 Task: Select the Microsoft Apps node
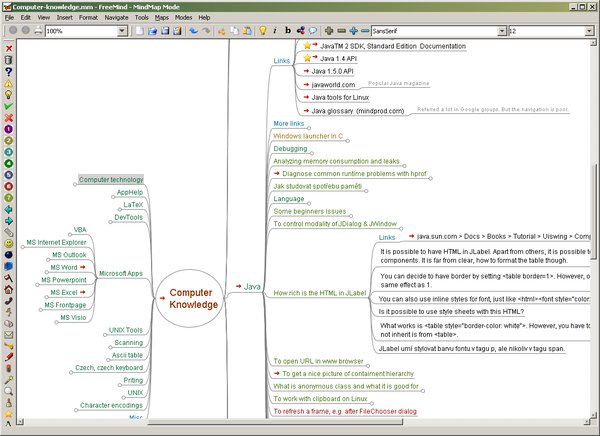click(120, 273)
